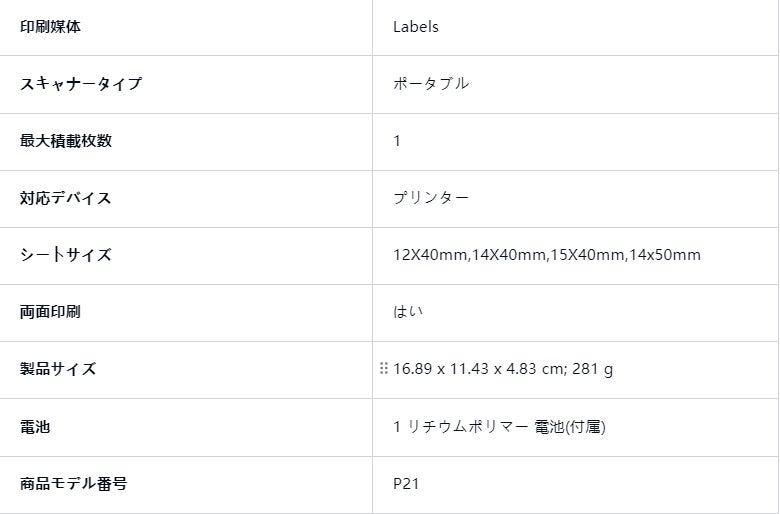Click the 両面印刷 row label

(x=51, y=312)
